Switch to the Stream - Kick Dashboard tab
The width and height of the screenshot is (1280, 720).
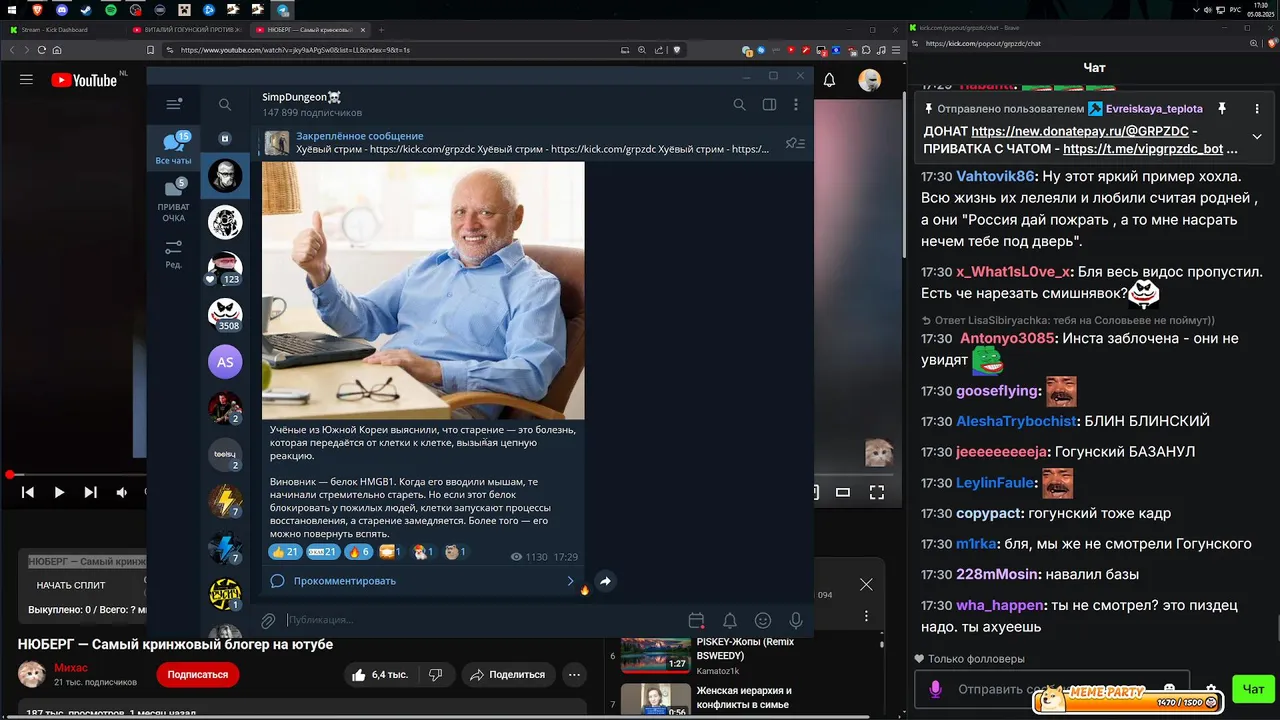[65, 30]
